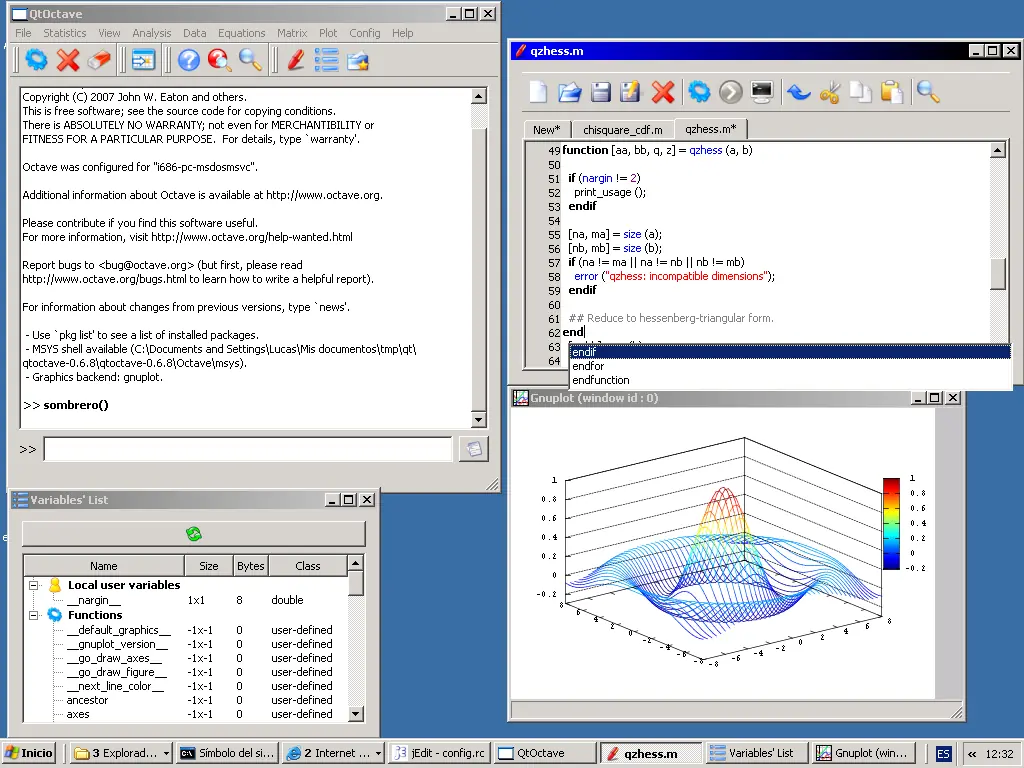Click the open folder icon in editor toolbar

click(x=569, y=92)
